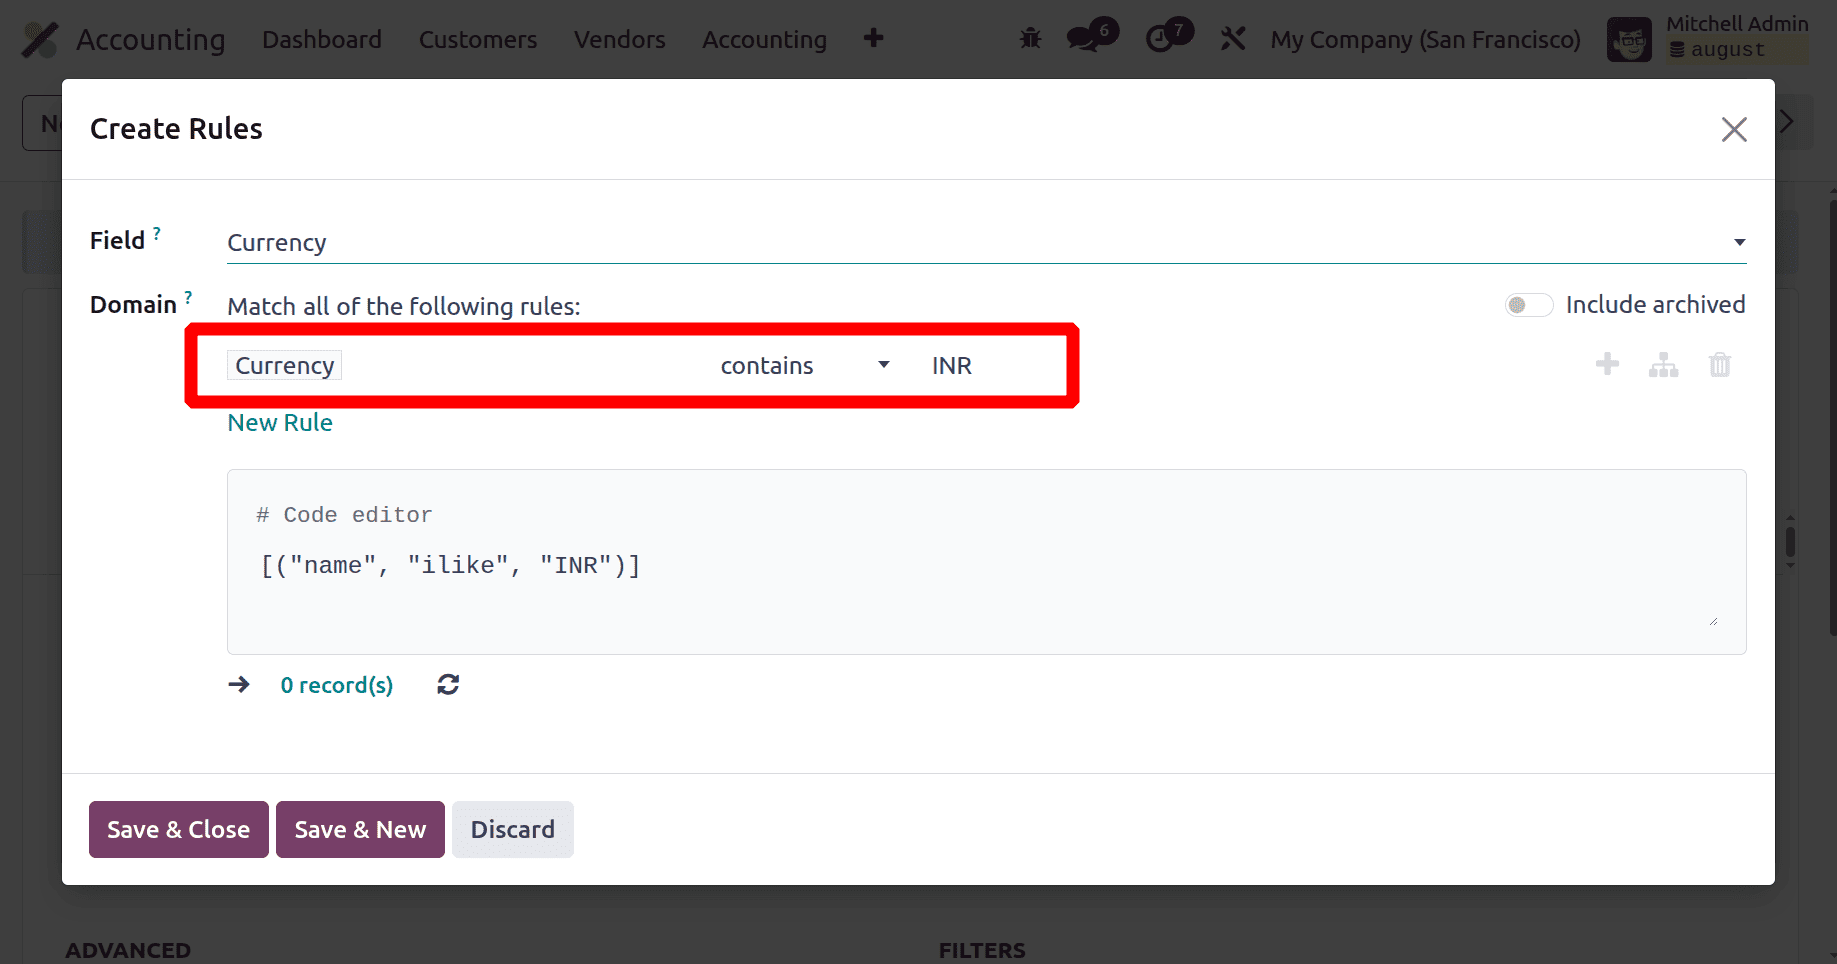Click the Domain help question mark

188,297
